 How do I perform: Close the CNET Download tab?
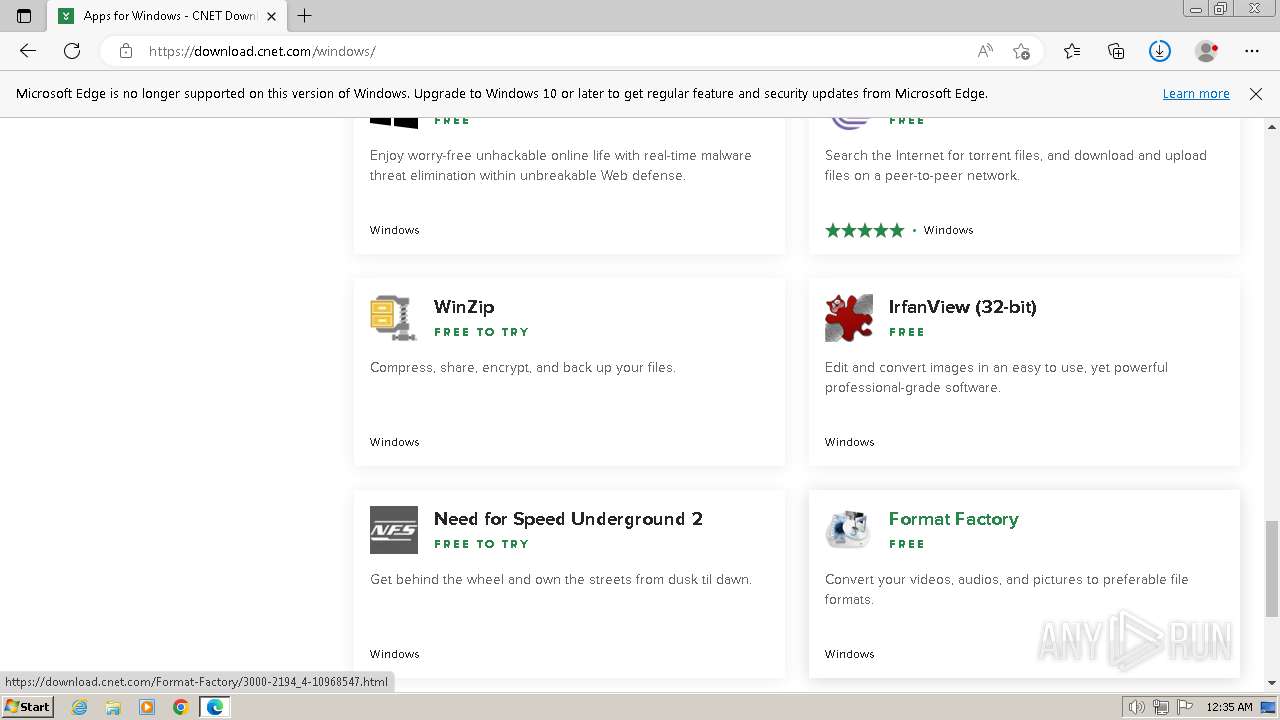(x=271, y=16)
